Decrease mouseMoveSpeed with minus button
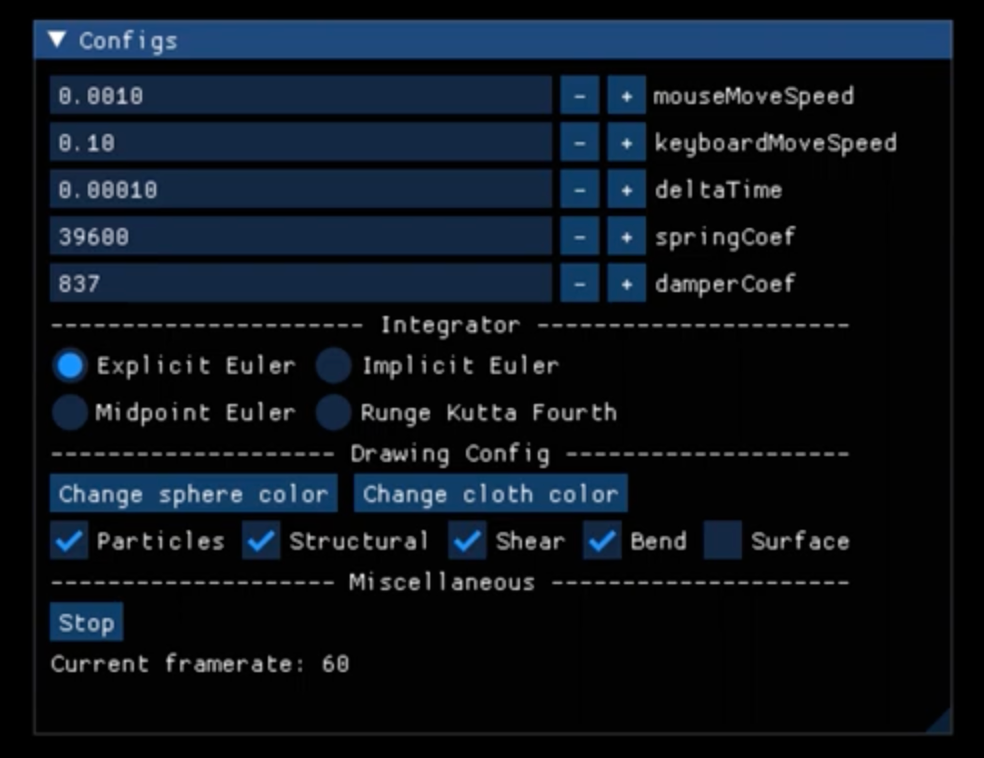 point(579,96)
